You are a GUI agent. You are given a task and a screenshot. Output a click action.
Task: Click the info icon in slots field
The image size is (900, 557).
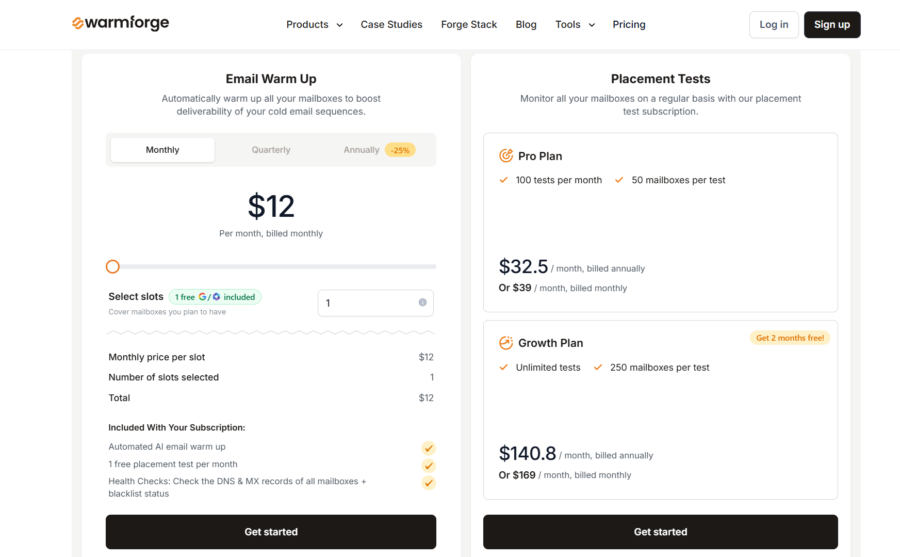point(422,303)
